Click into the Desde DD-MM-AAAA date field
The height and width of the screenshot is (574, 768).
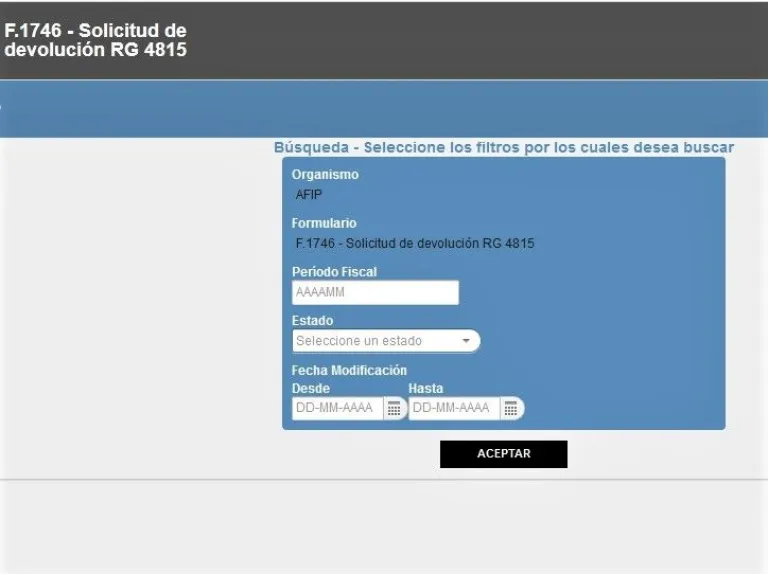(x=336, y=409)
